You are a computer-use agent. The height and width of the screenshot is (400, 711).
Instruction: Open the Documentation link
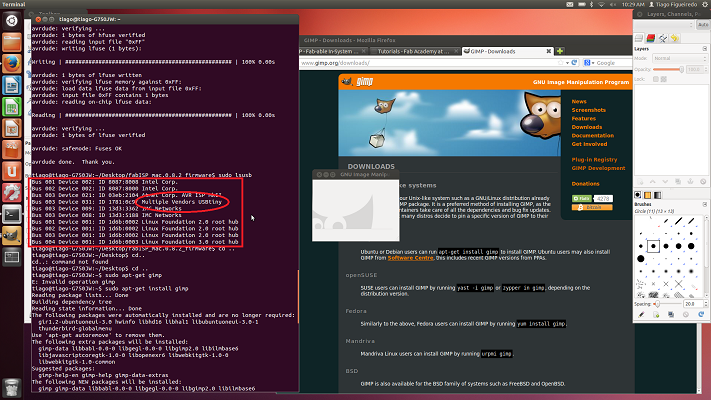coord(593,136)
